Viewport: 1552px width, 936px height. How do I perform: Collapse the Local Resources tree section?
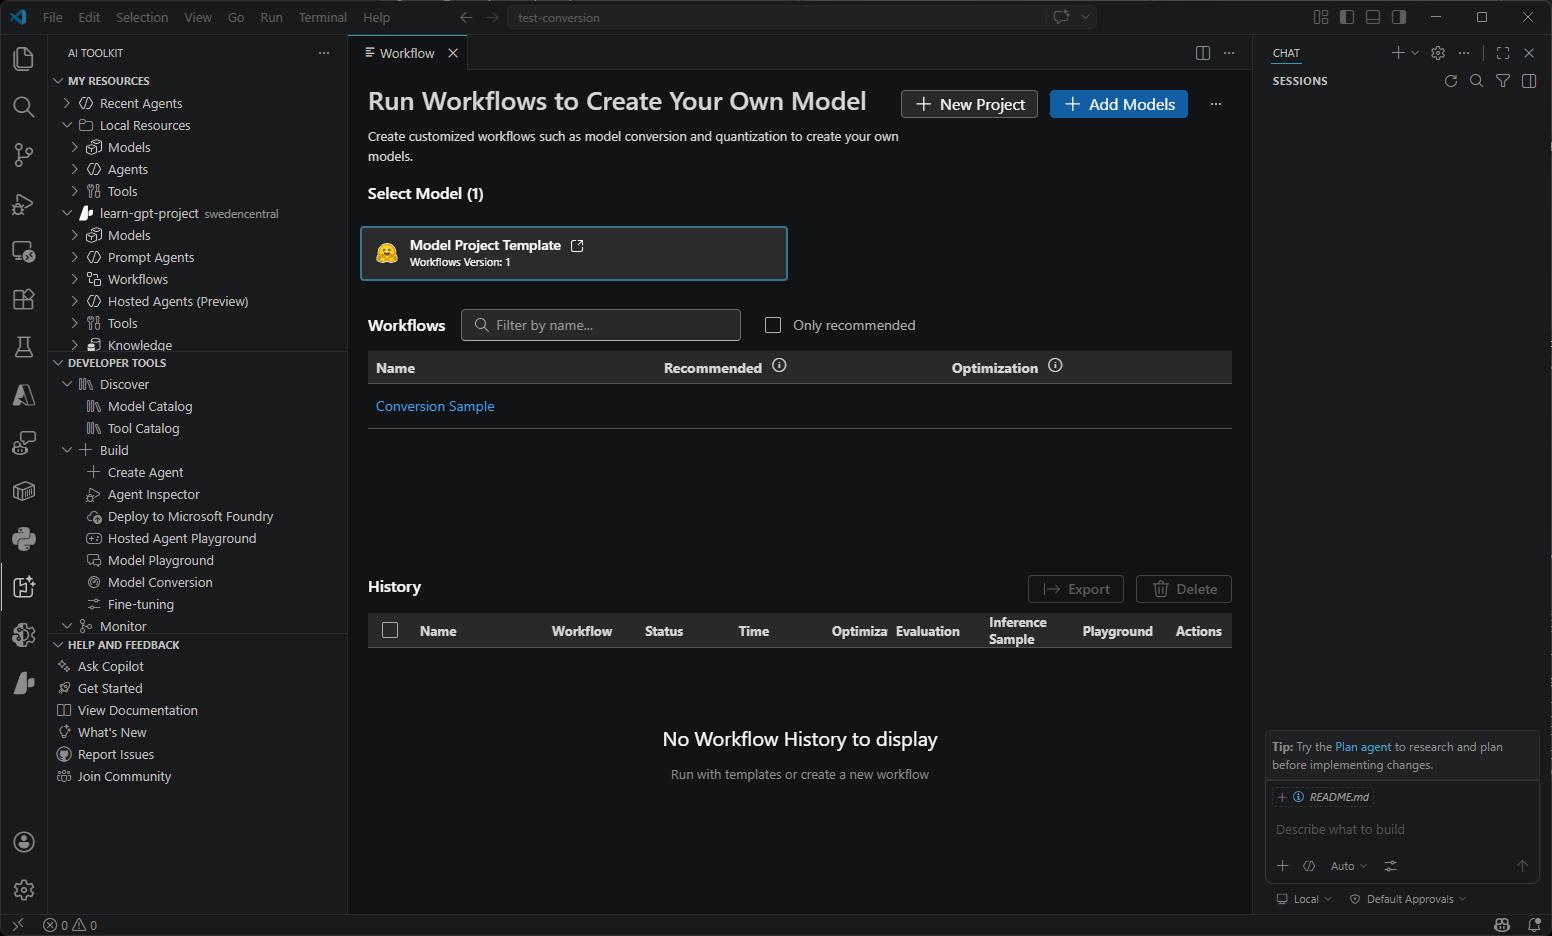67,125
